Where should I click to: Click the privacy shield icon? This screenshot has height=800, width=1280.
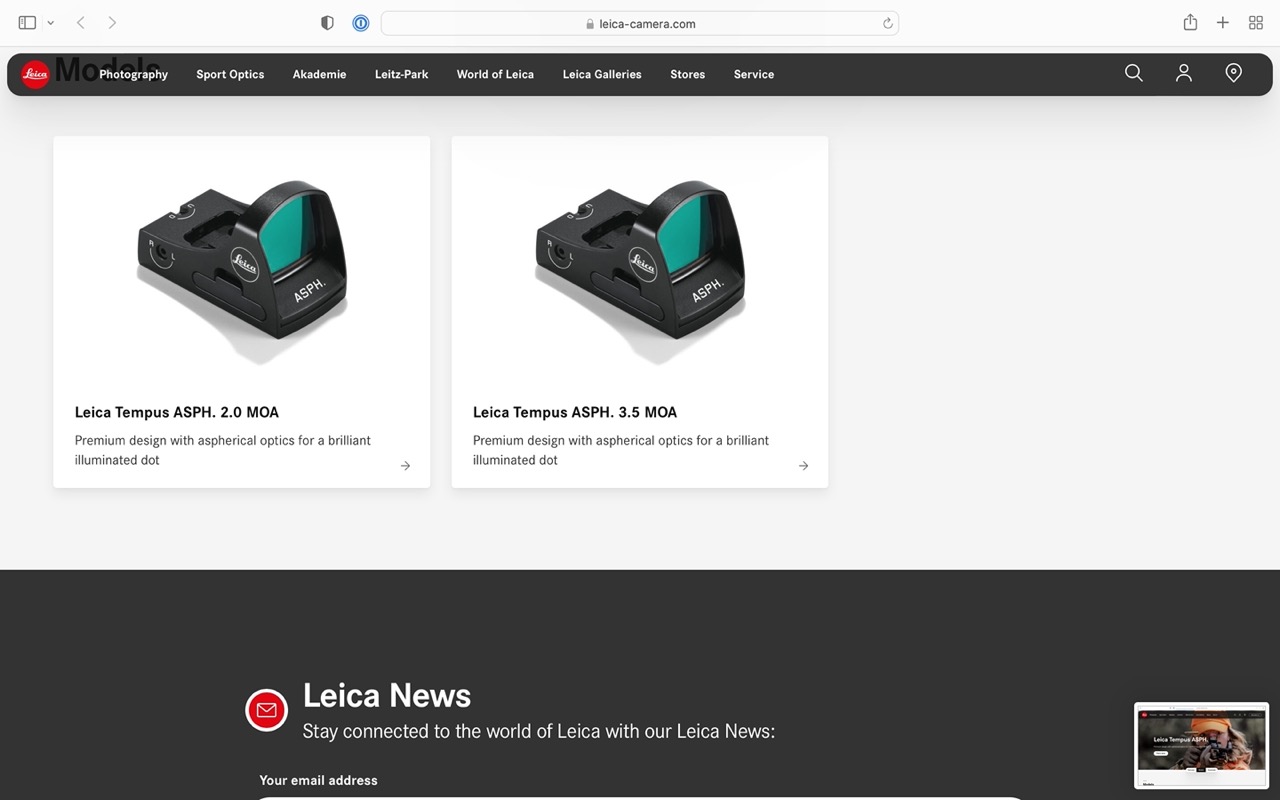(x=327, y=23)
